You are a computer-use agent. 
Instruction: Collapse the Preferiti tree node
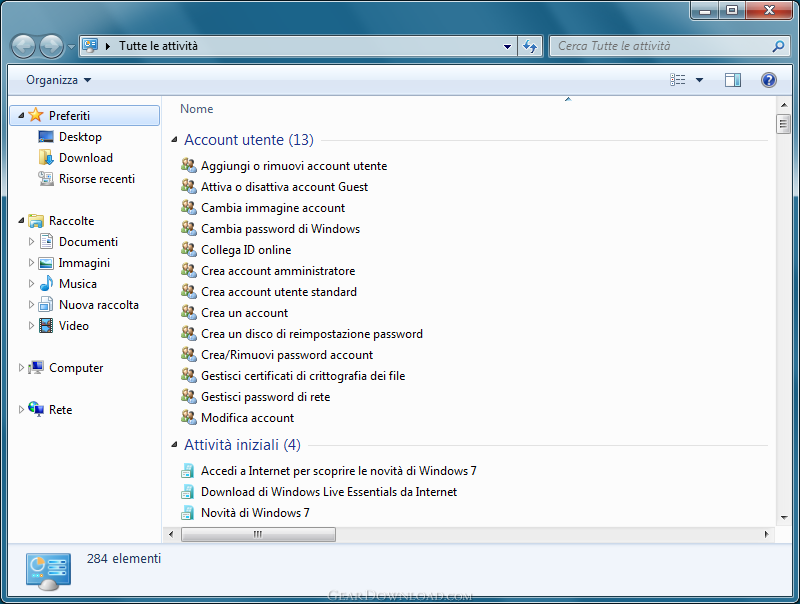[x=21, y=116]
